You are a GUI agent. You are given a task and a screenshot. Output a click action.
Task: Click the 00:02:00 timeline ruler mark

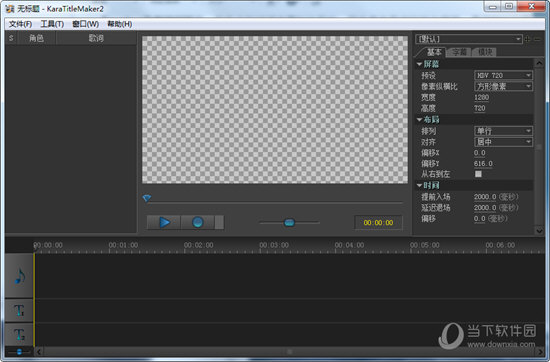199,245
